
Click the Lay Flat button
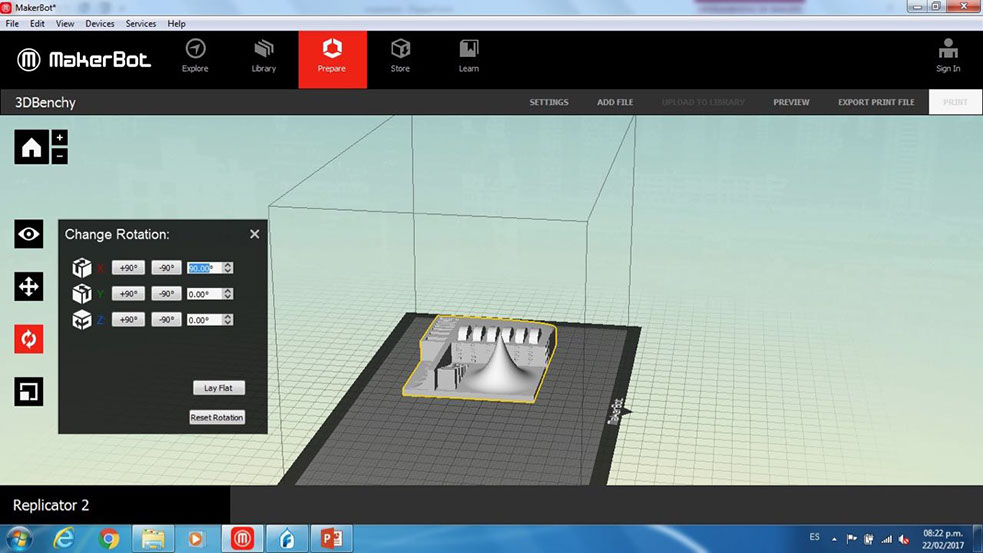click(x=218, y=388)
